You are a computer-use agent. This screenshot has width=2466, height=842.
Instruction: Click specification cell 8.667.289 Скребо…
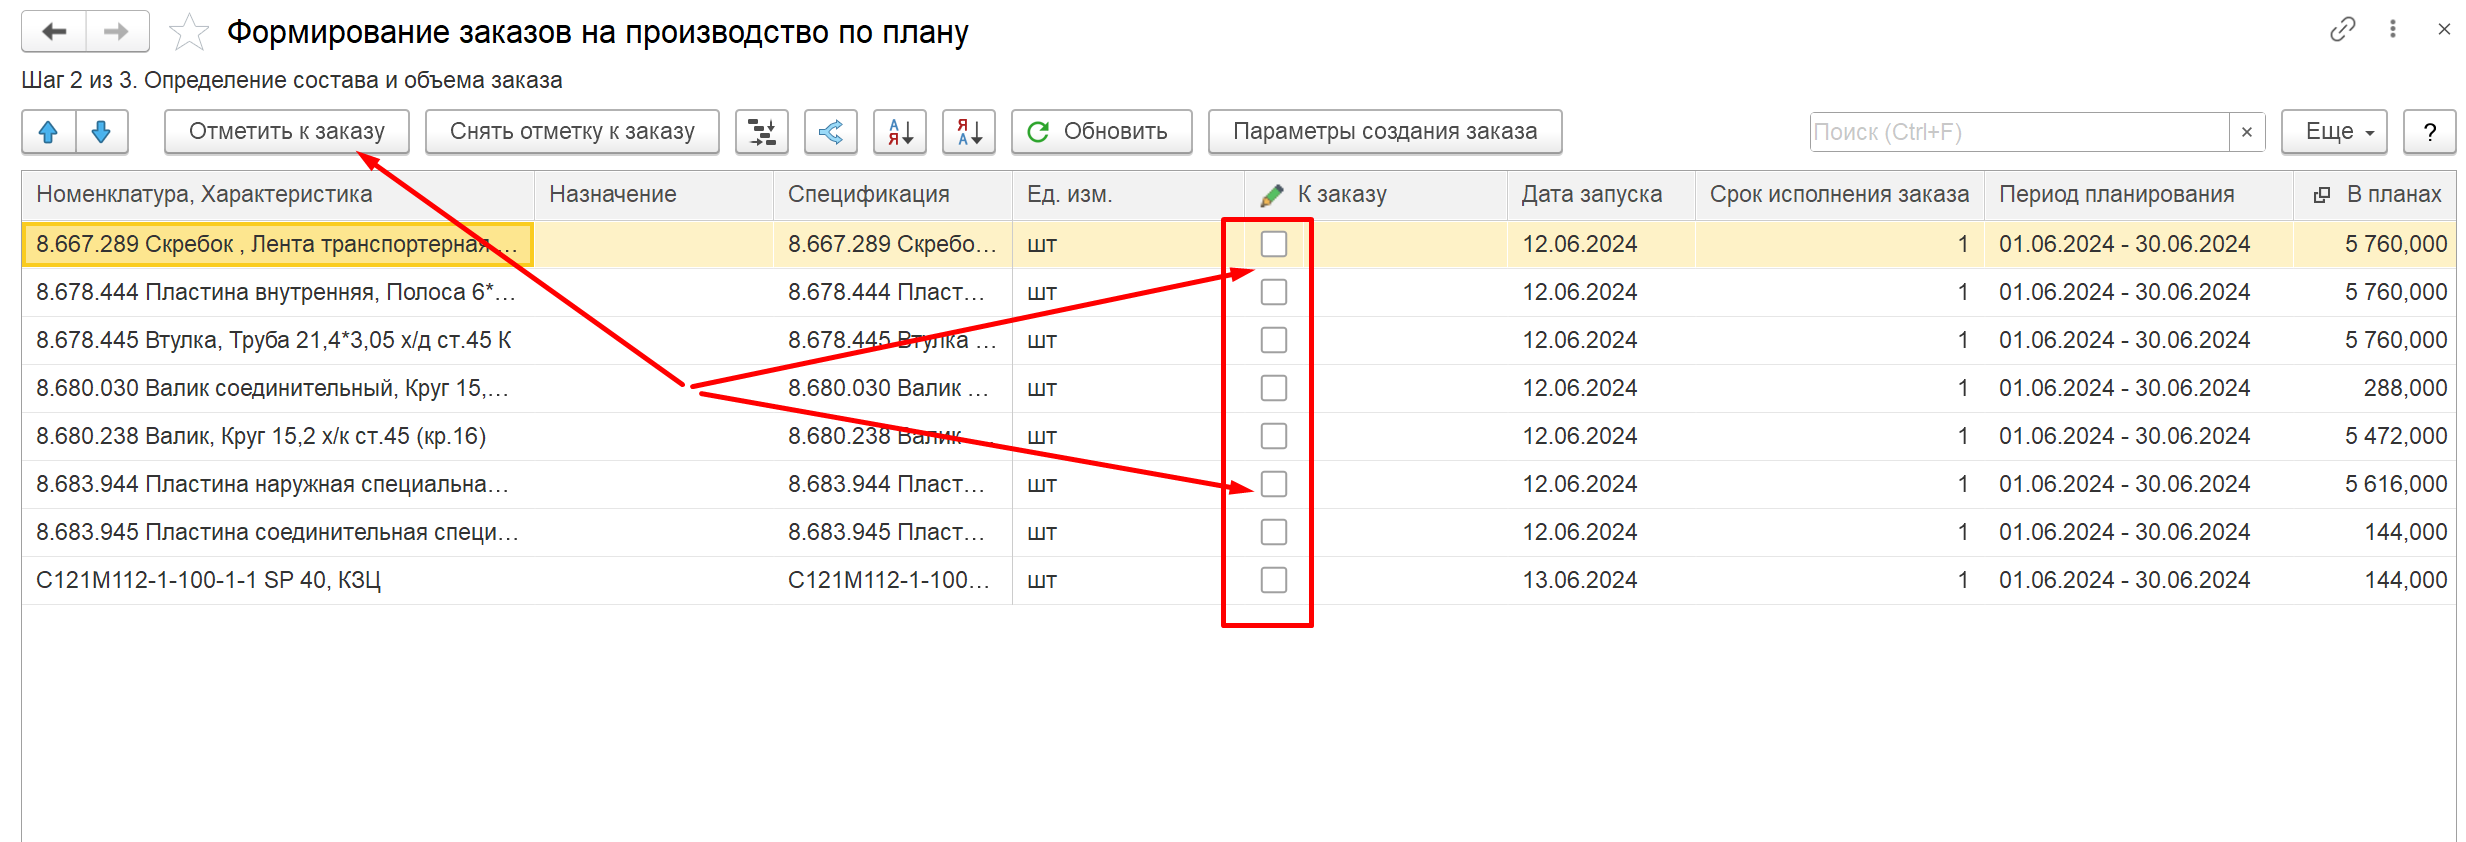893,244
